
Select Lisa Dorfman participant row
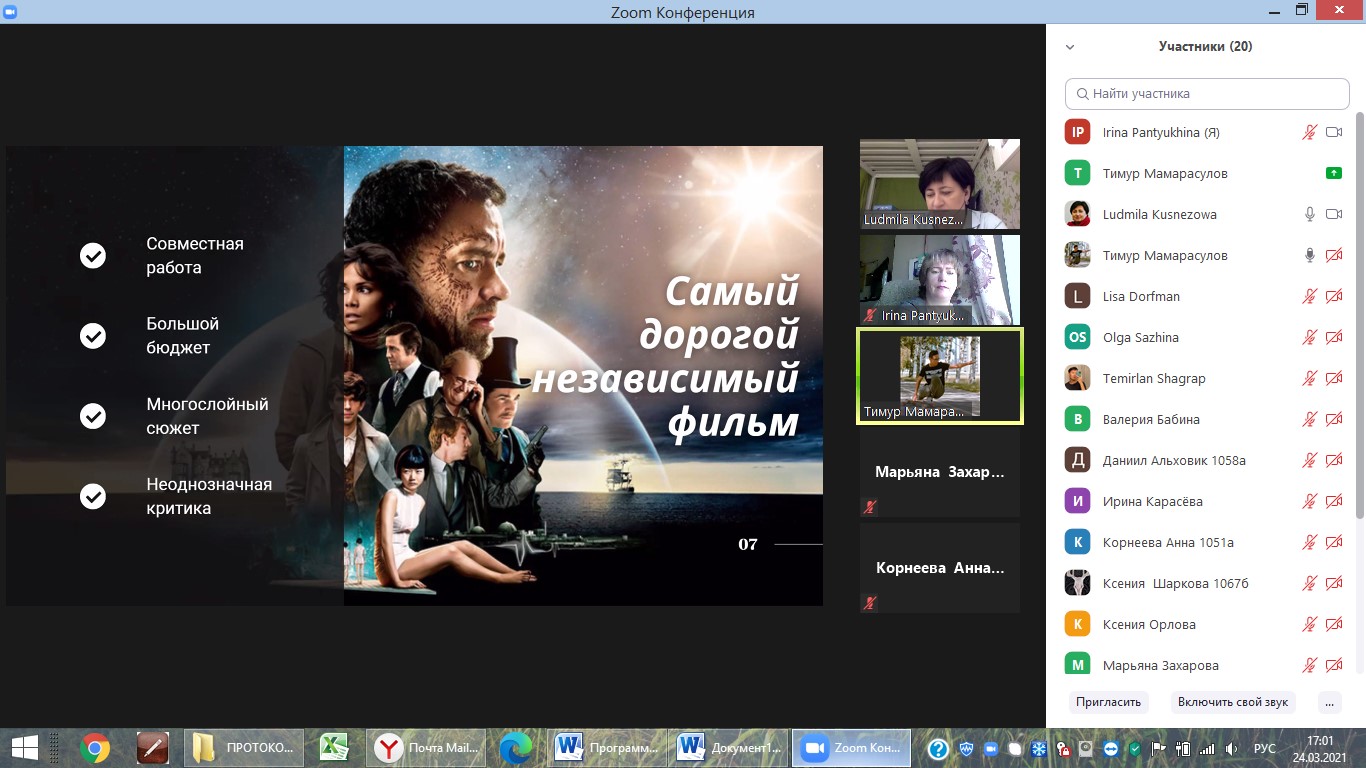(x=1207, y=296)
